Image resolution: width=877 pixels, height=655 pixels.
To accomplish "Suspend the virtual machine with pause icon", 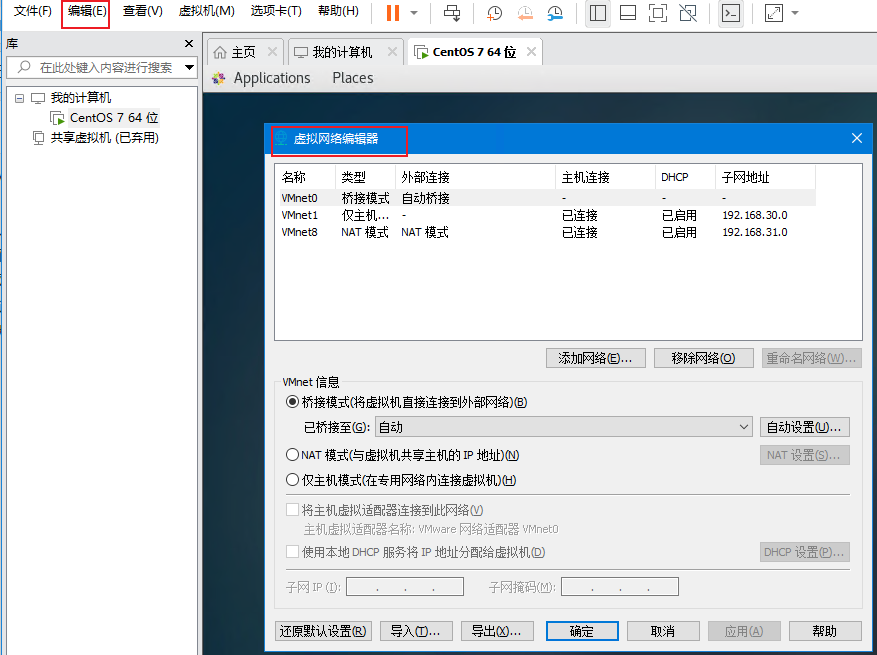I will pyautogui.click(x=394, y=13).
